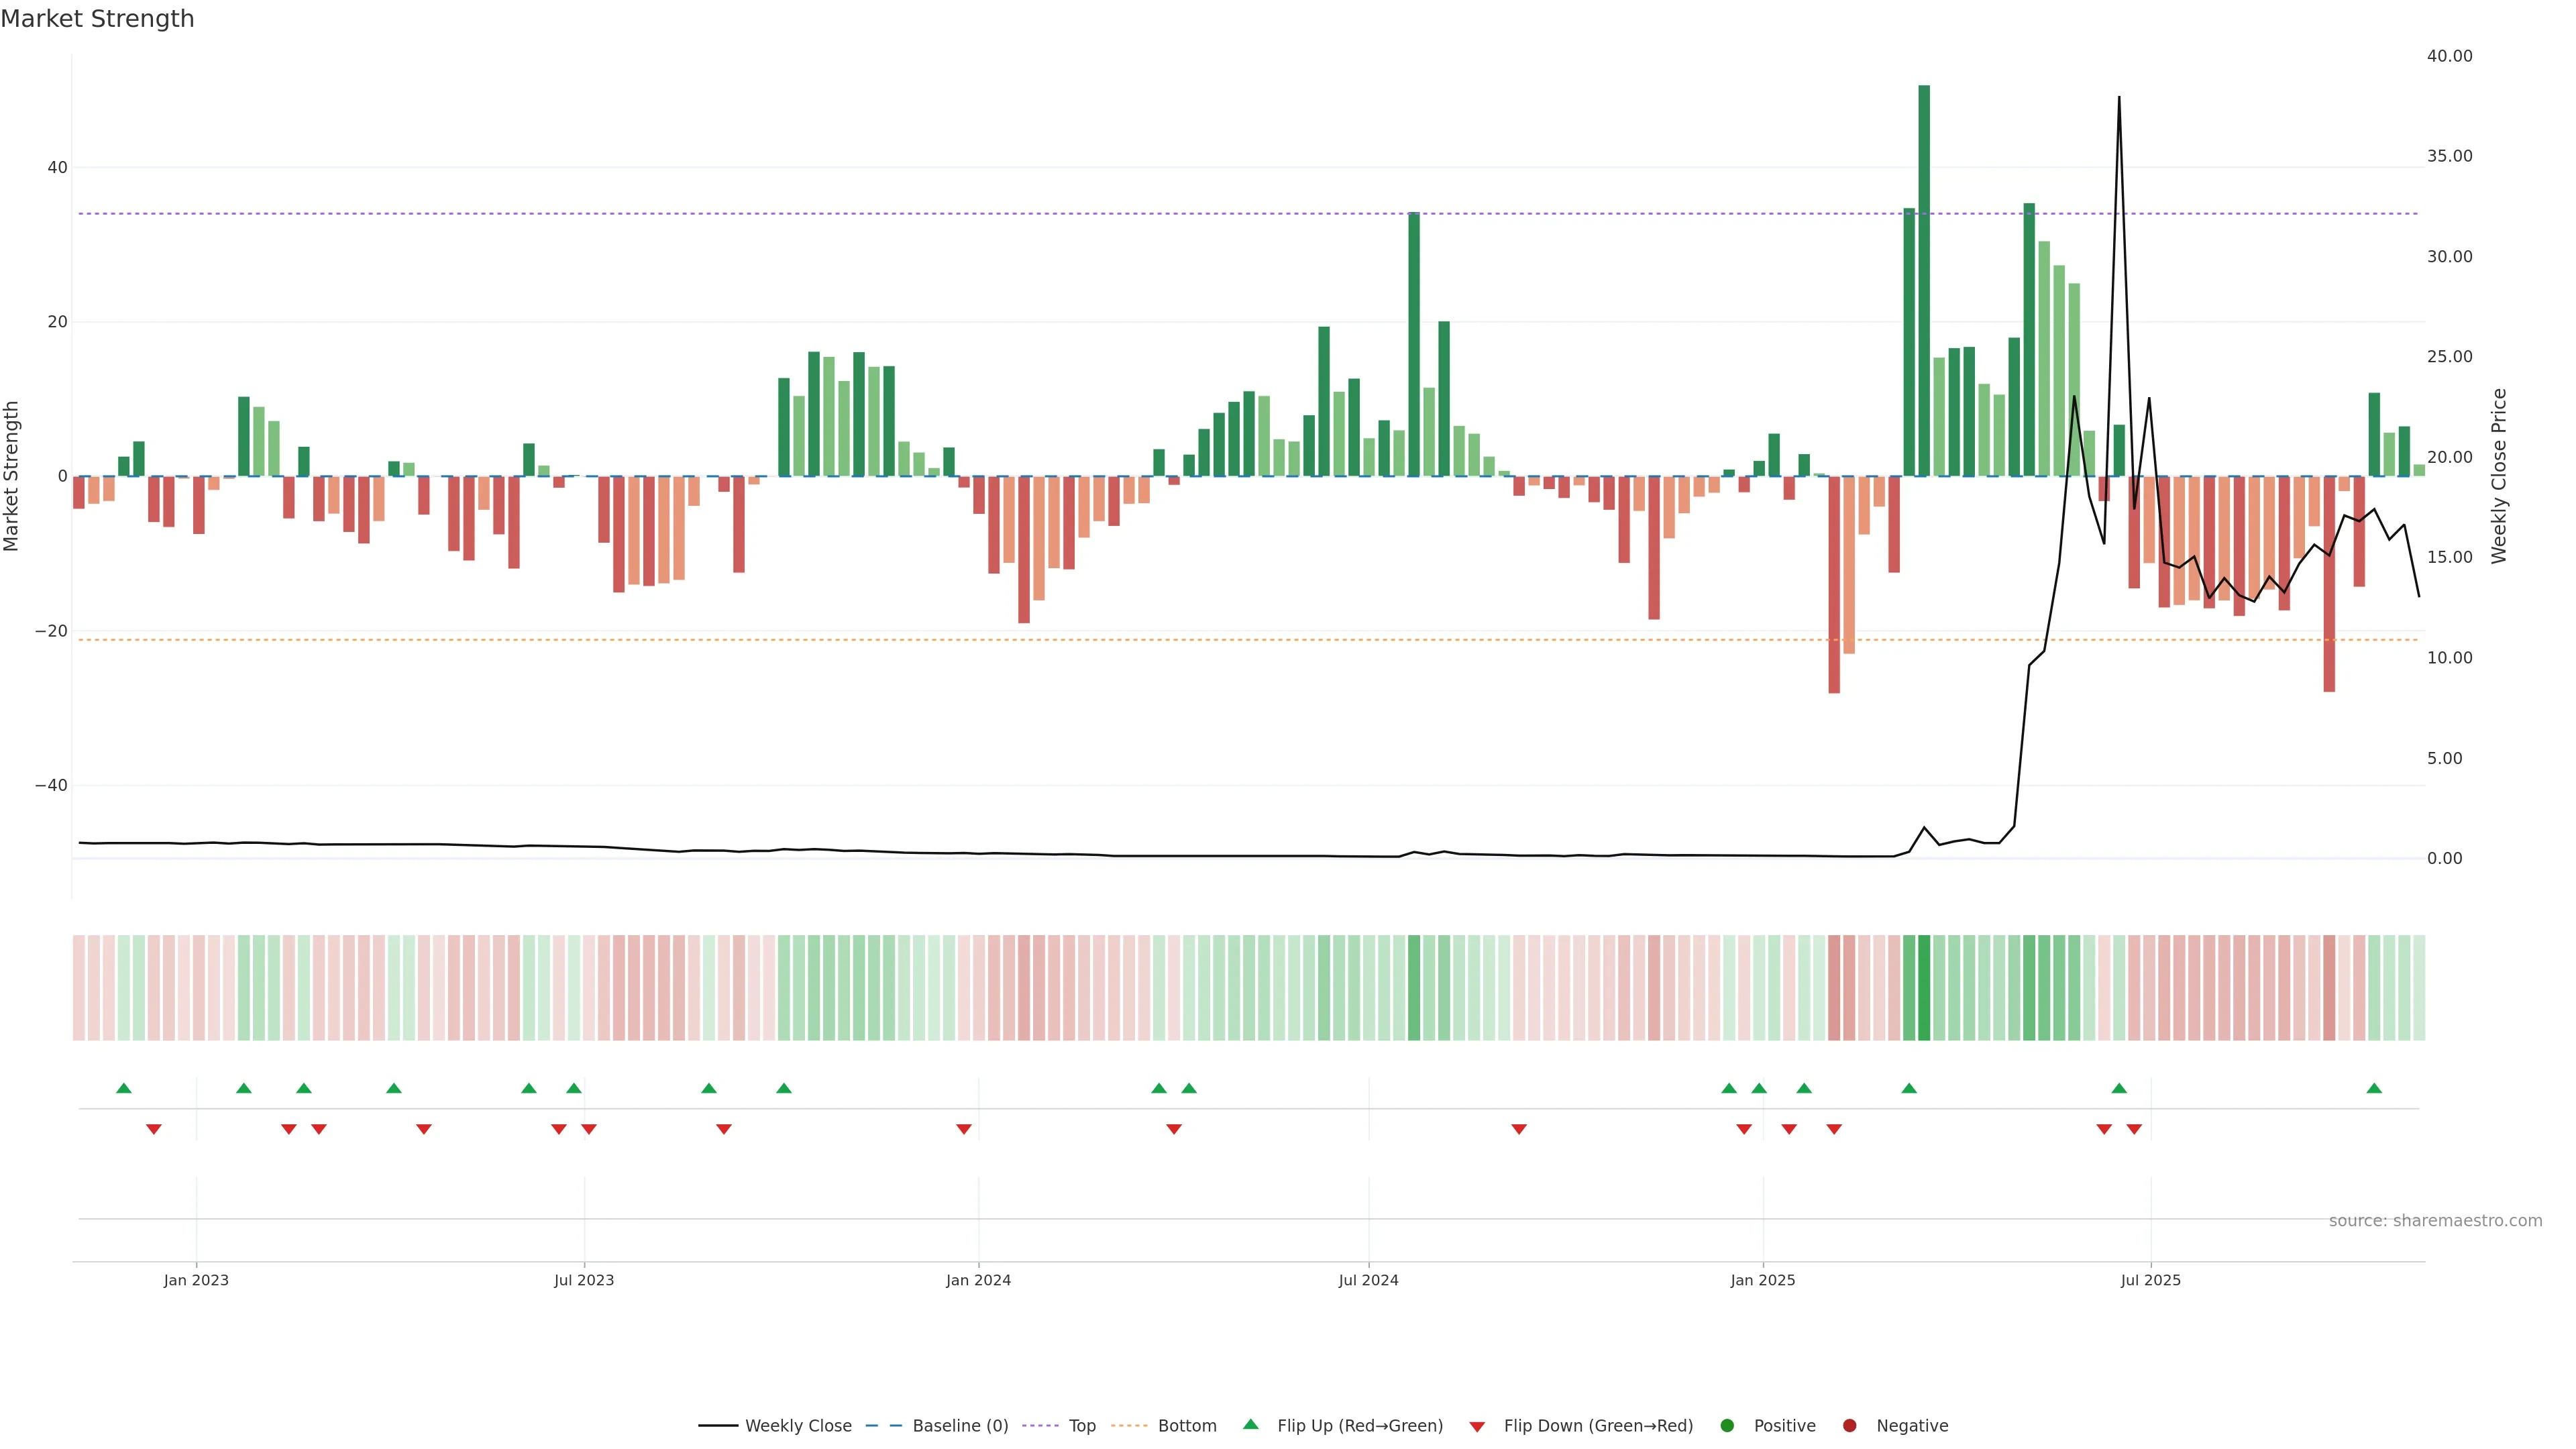Click the weekly close price peak point

2119,98
